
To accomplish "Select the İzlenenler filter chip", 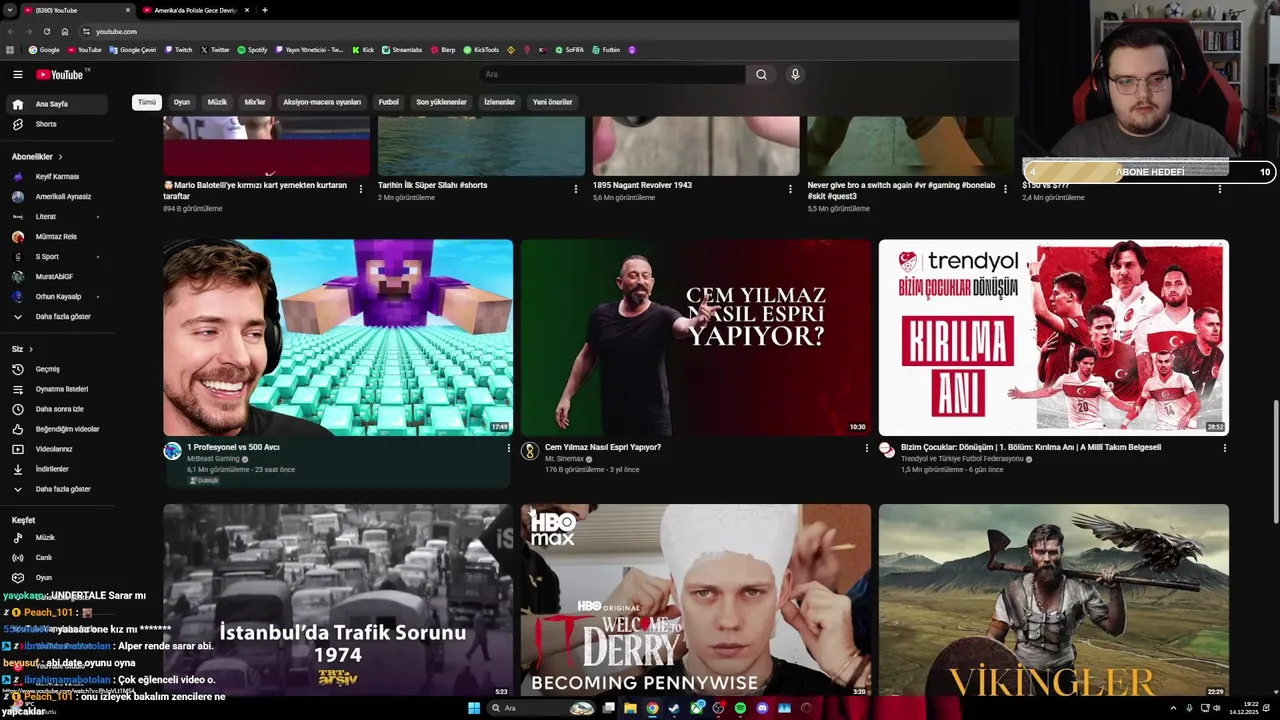I will pos(499,102).
